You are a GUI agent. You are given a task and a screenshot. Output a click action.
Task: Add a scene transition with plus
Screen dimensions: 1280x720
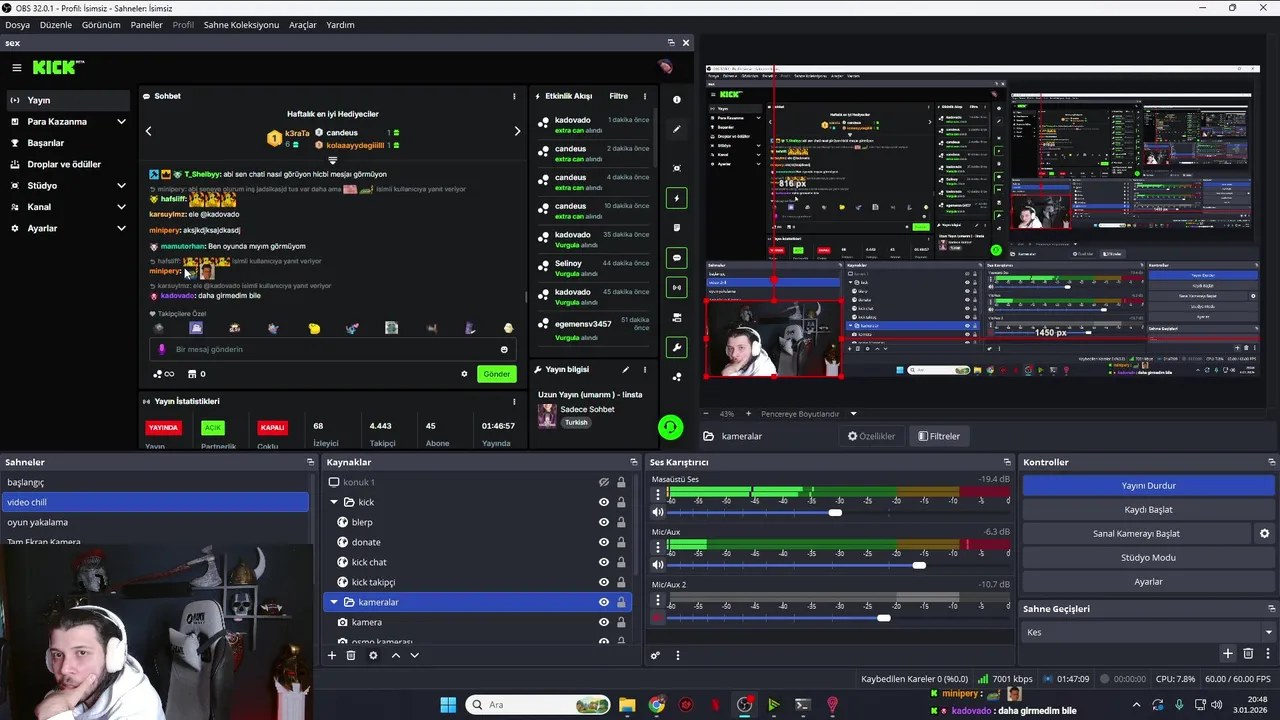(1228, 653)
